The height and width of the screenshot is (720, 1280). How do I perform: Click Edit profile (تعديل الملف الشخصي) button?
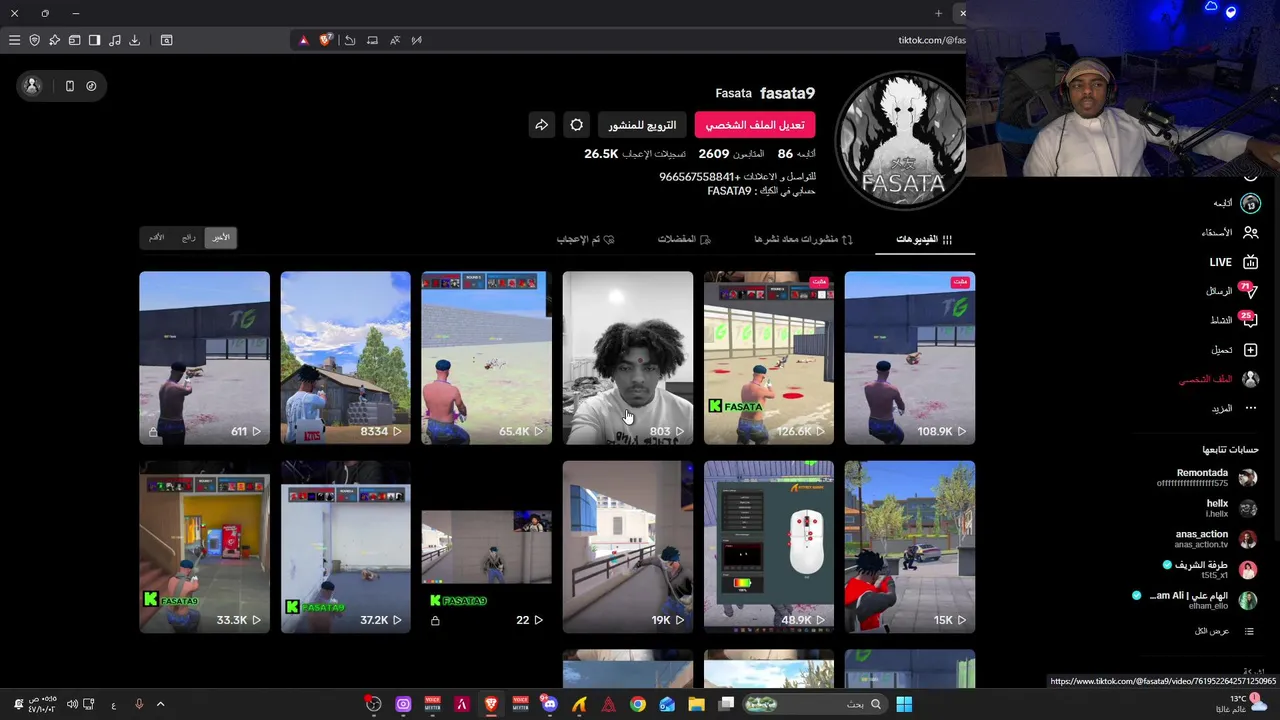pos(755,125)
